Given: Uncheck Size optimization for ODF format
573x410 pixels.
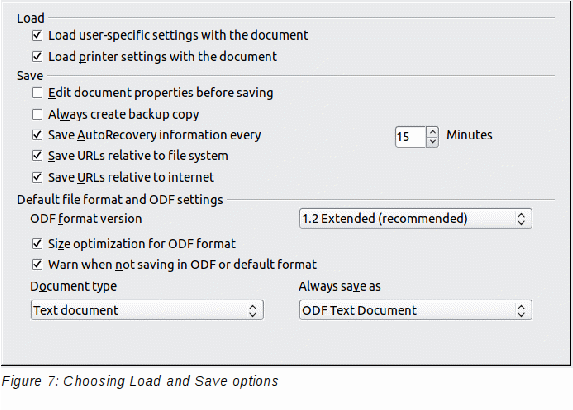Looking at the screenshot, I should tap(37, 243).
